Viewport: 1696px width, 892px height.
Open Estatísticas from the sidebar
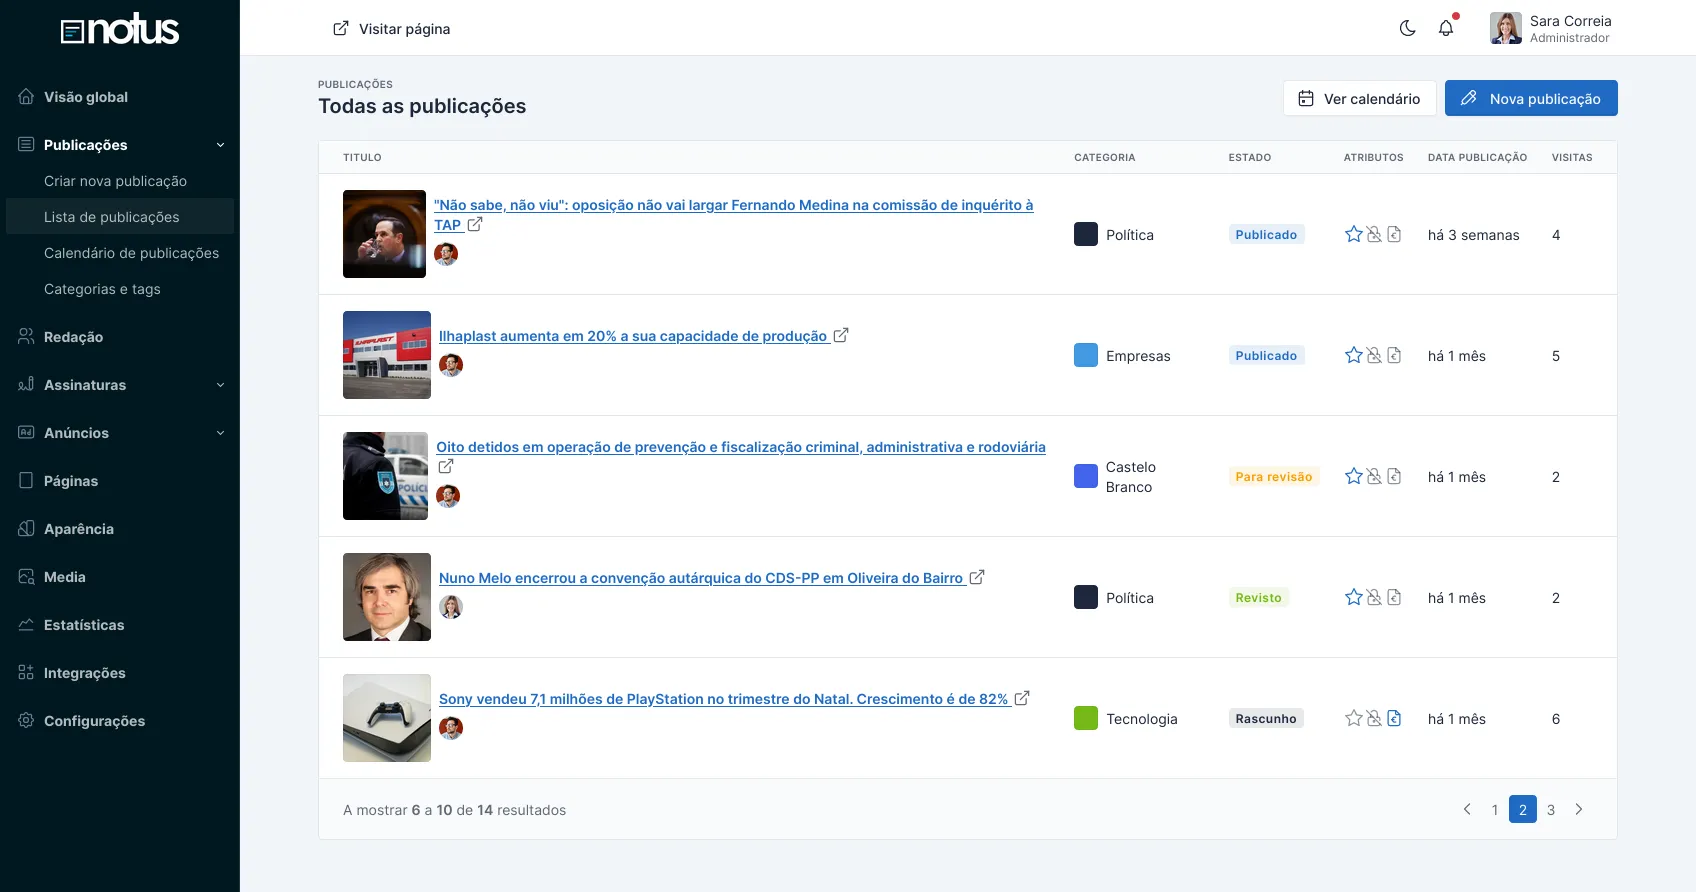pyautogui.click(x=84, y=625)
